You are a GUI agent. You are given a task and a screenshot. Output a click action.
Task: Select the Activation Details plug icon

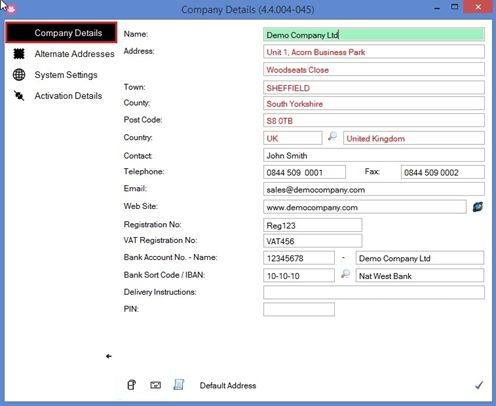point(19,96)
